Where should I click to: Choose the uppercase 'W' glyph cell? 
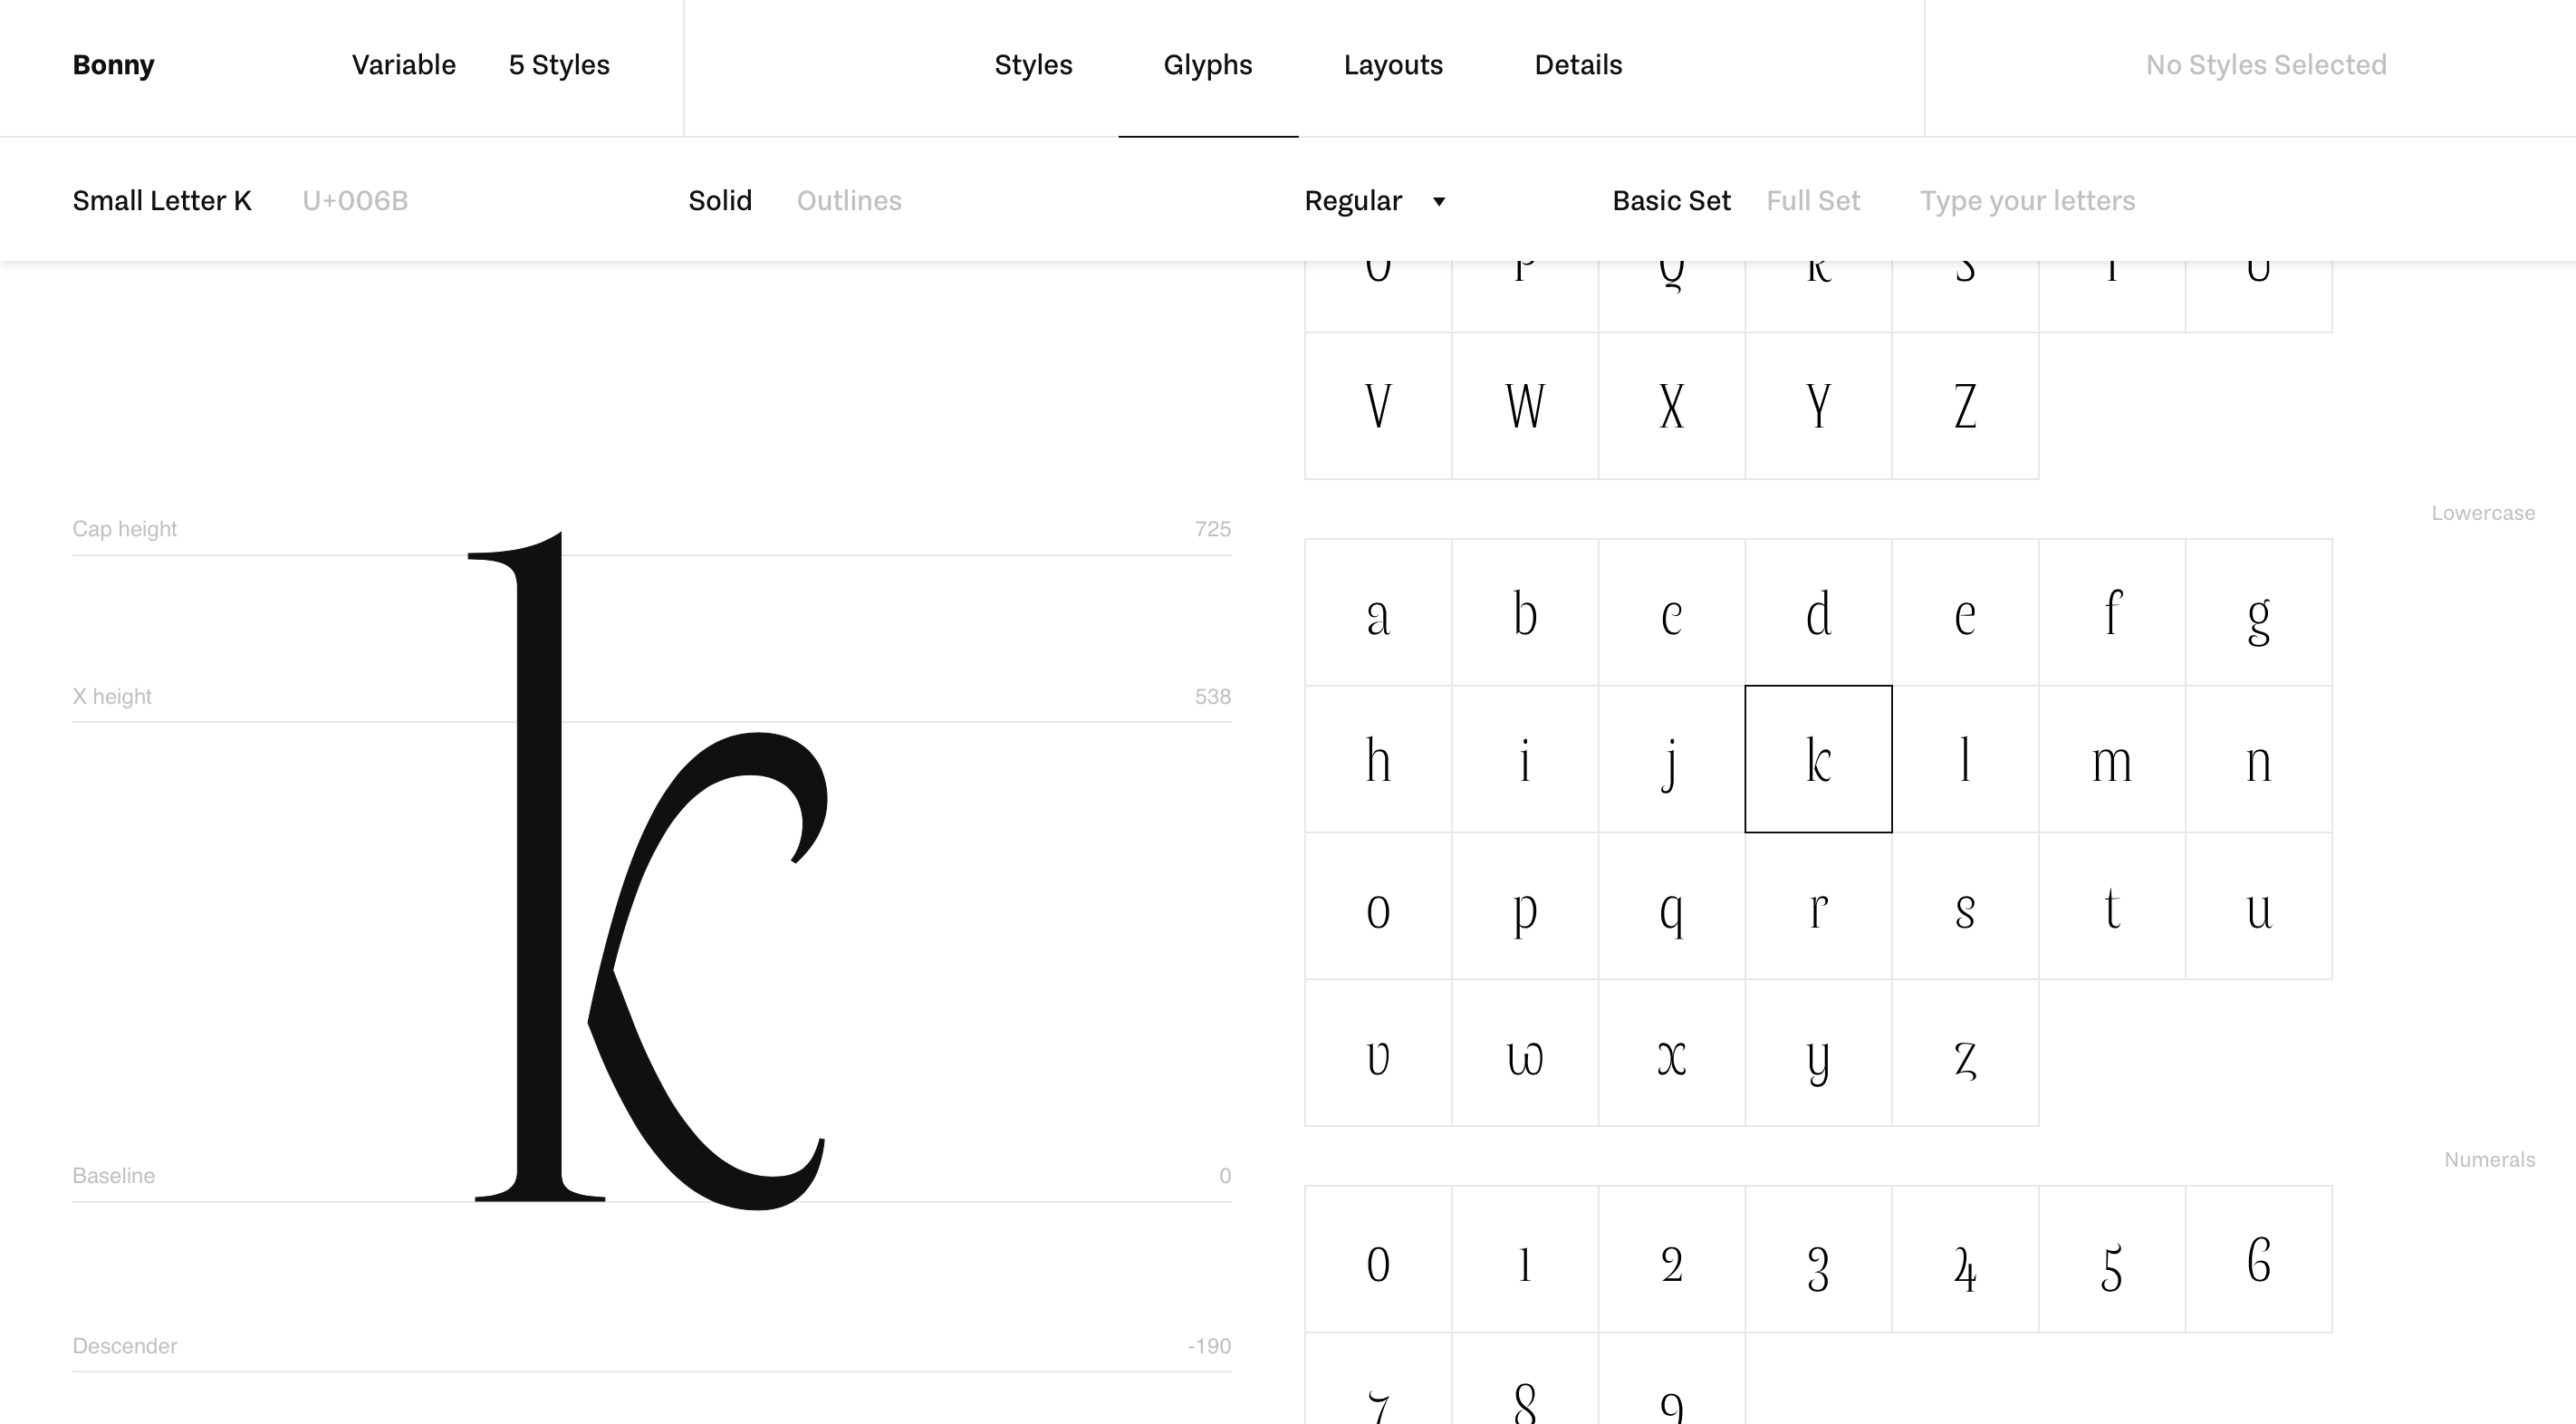click(1524, 406)
